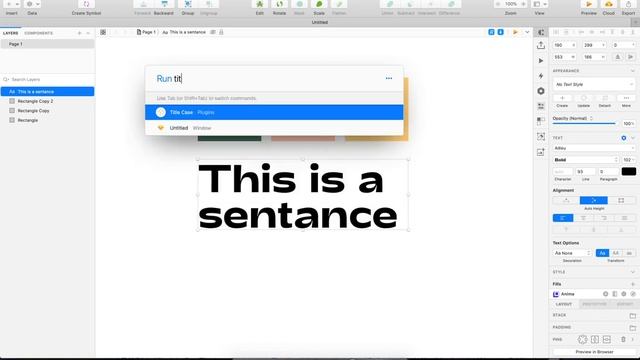
Task: Click the Export toolbar icon
Action: click(628, 4)
